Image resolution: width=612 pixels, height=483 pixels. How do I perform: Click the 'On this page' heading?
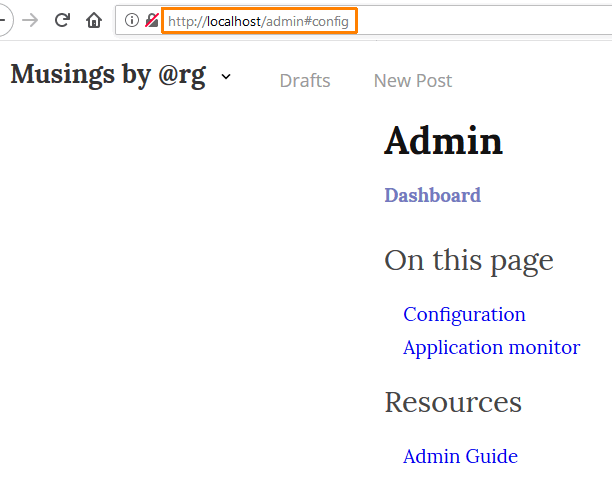[468, 260]
